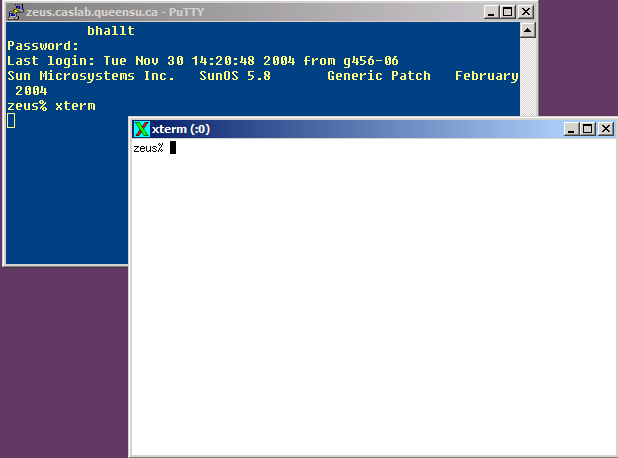Close the PuTTY window
This screenshot has height=458, width=618.
526,12
